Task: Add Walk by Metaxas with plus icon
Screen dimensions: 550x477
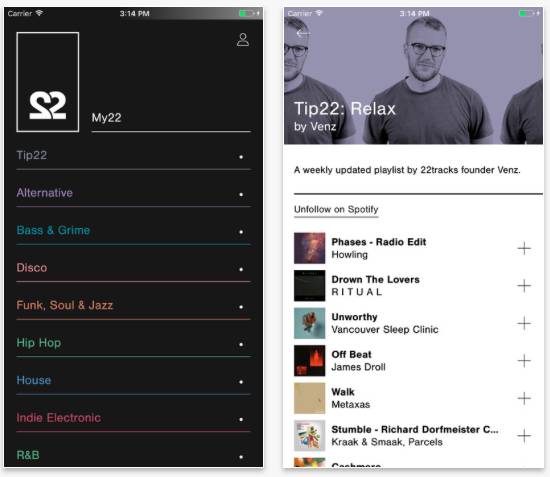Action: [524, 398]
